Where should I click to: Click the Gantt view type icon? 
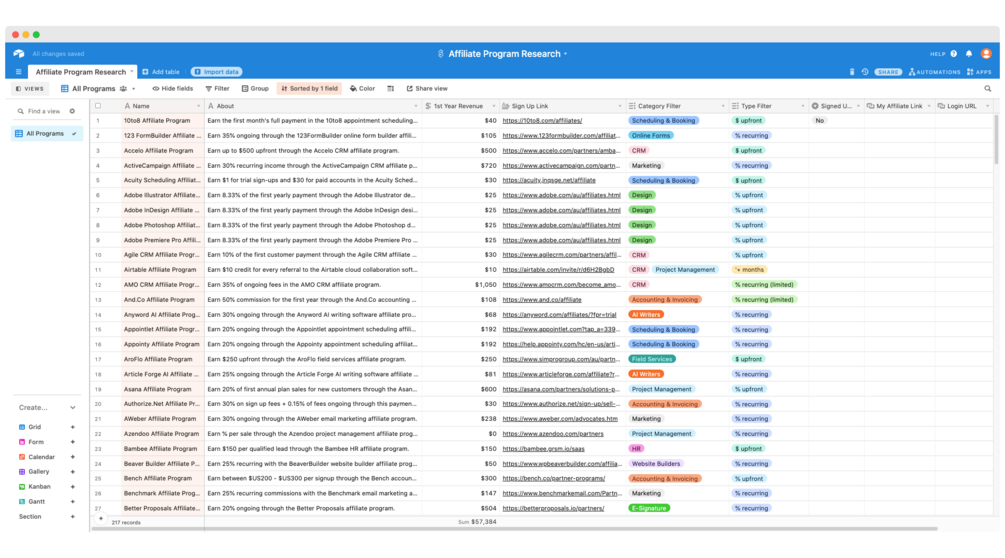(22, 502)
